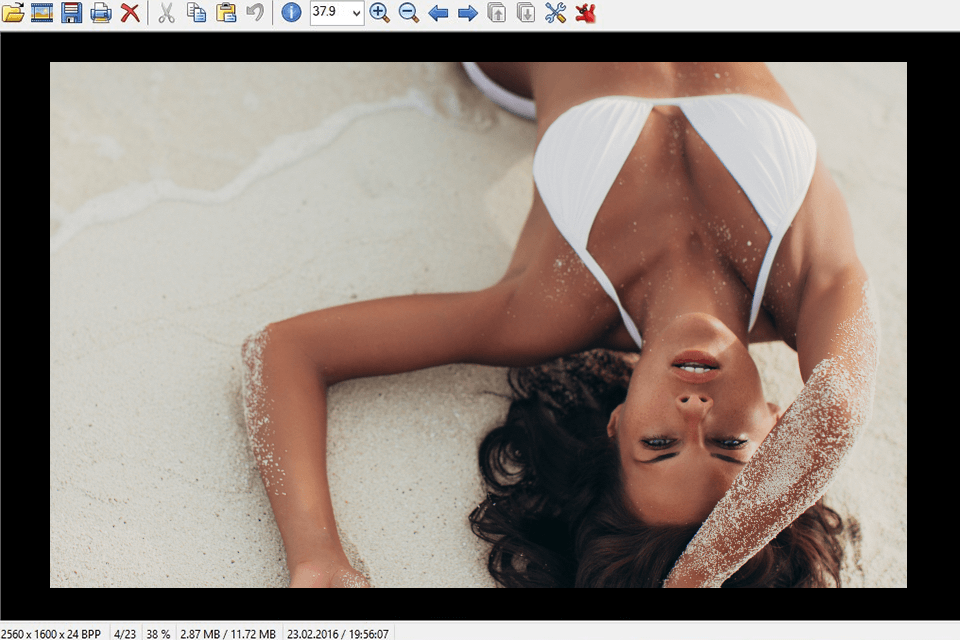This screenshot has height=640, width=960.
Task: Print the current image
Action: point(101,13)
